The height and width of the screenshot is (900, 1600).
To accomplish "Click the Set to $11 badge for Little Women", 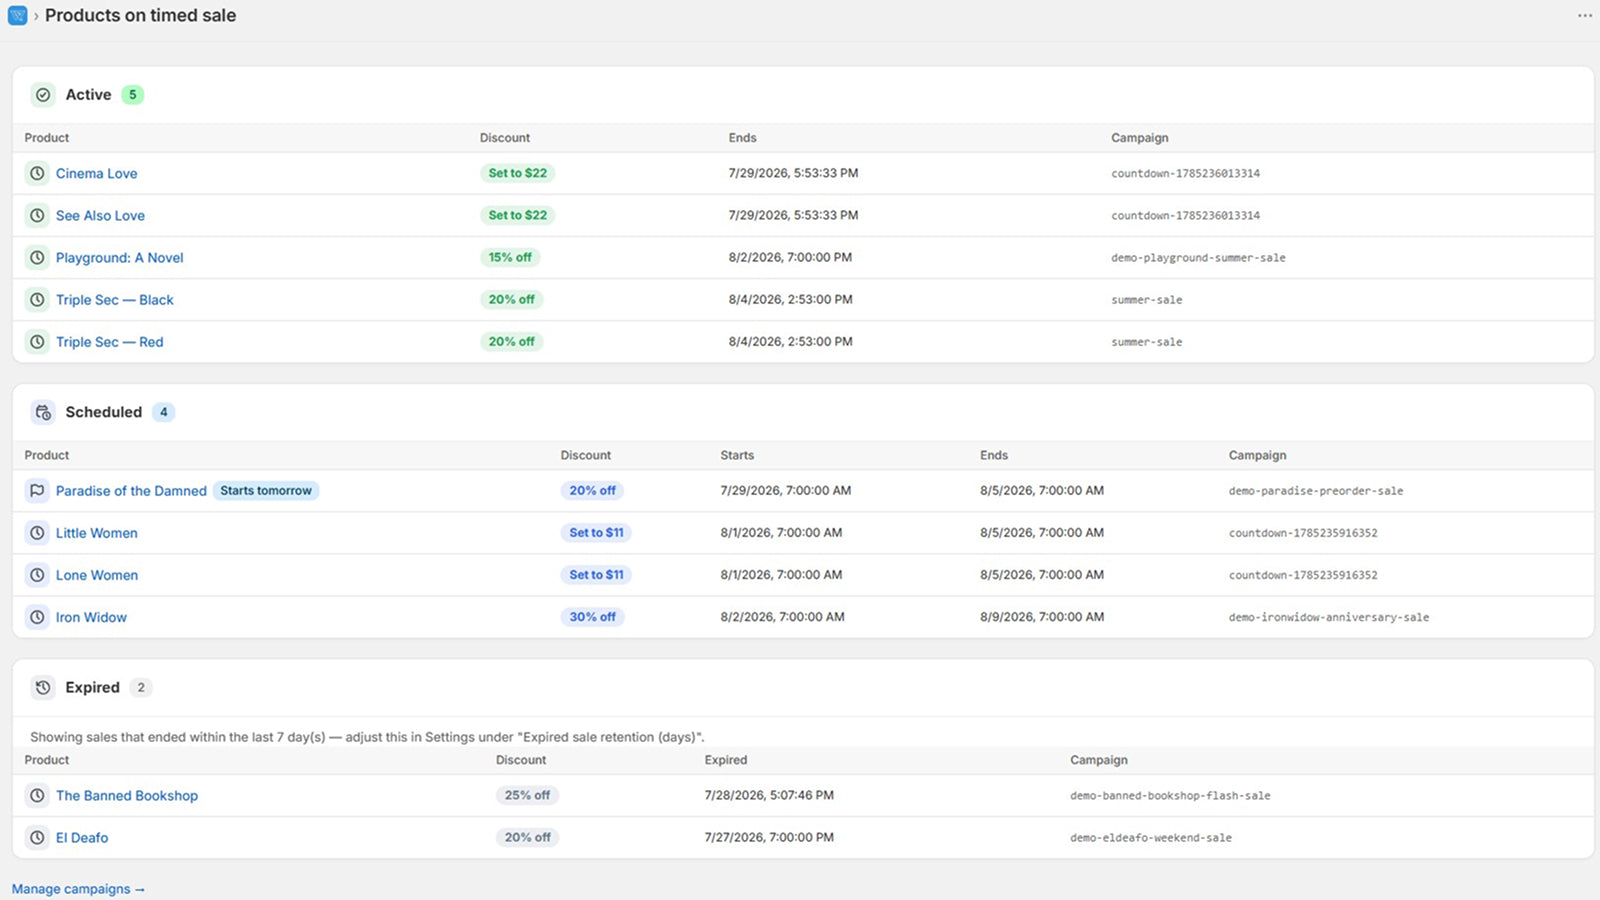I will click(596, 533).
